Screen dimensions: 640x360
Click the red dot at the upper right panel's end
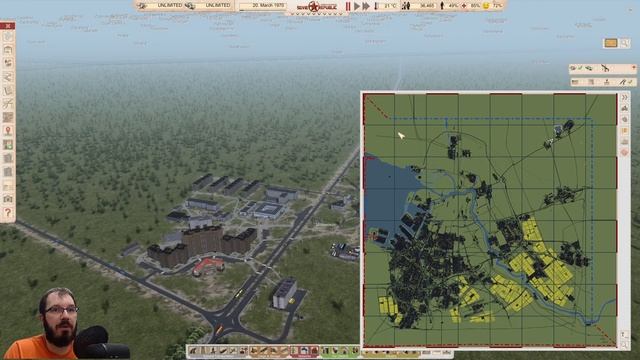click(633, 68)
